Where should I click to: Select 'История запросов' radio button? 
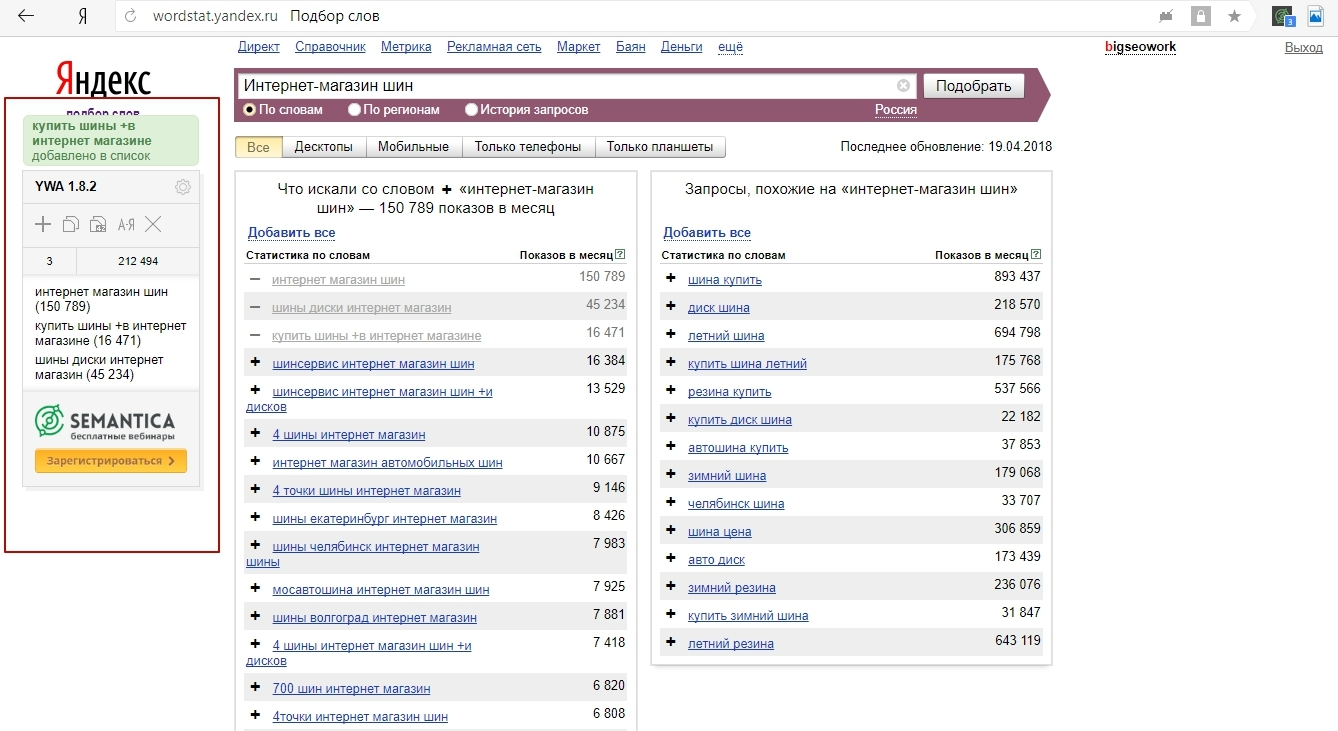472,110
